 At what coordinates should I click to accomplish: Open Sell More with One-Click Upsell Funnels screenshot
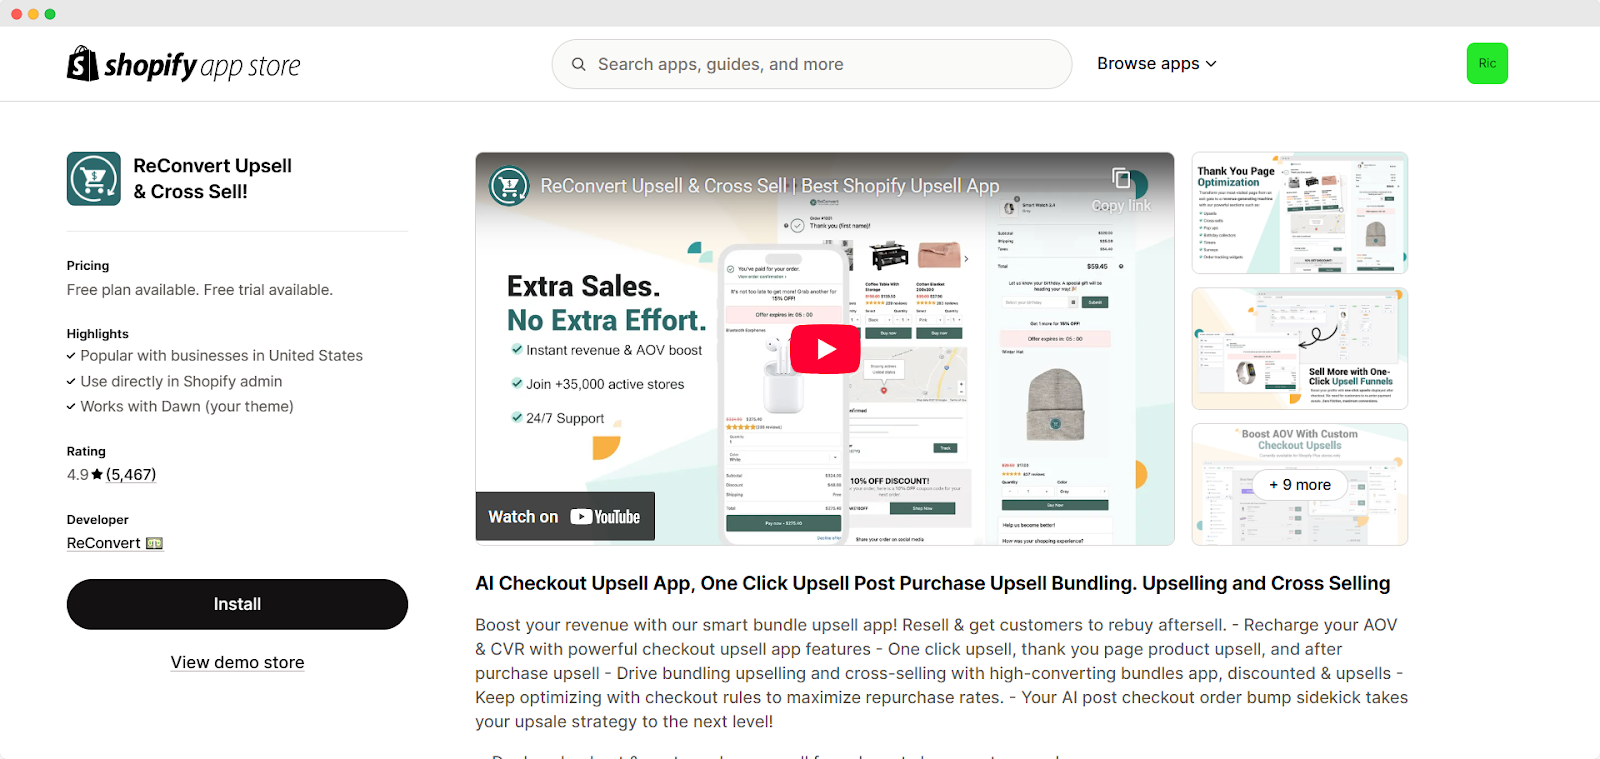(1300, 349)
